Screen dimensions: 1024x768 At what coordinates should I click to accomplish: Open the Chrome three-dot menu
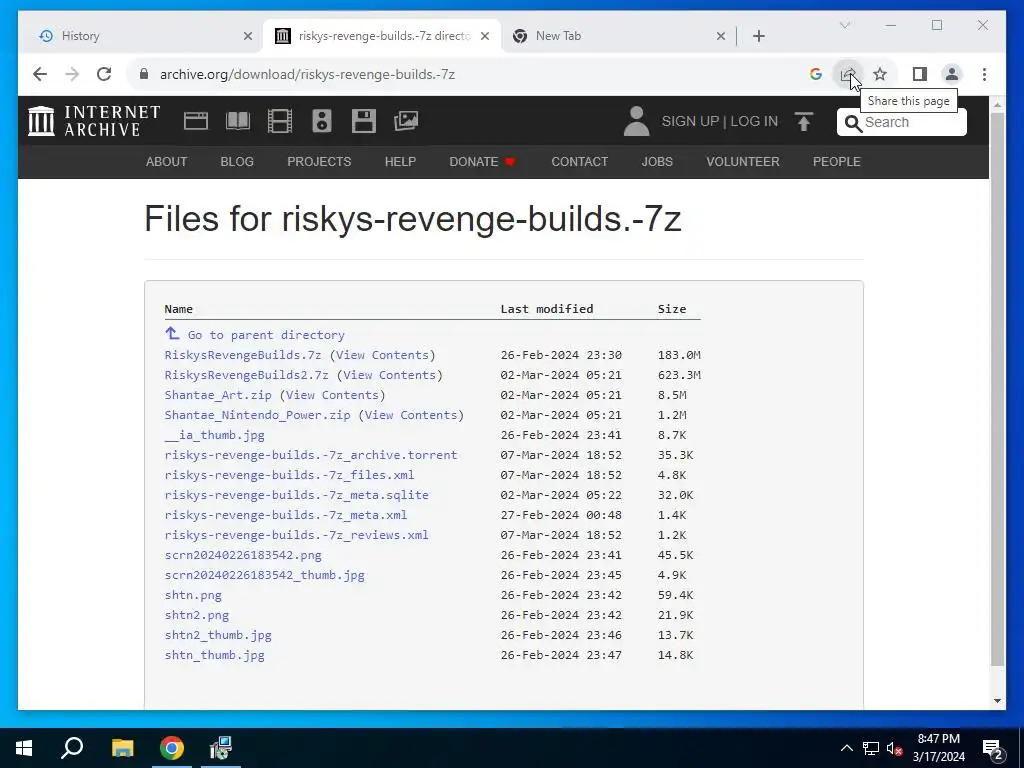pyautogui.click(x=984, y=74)
